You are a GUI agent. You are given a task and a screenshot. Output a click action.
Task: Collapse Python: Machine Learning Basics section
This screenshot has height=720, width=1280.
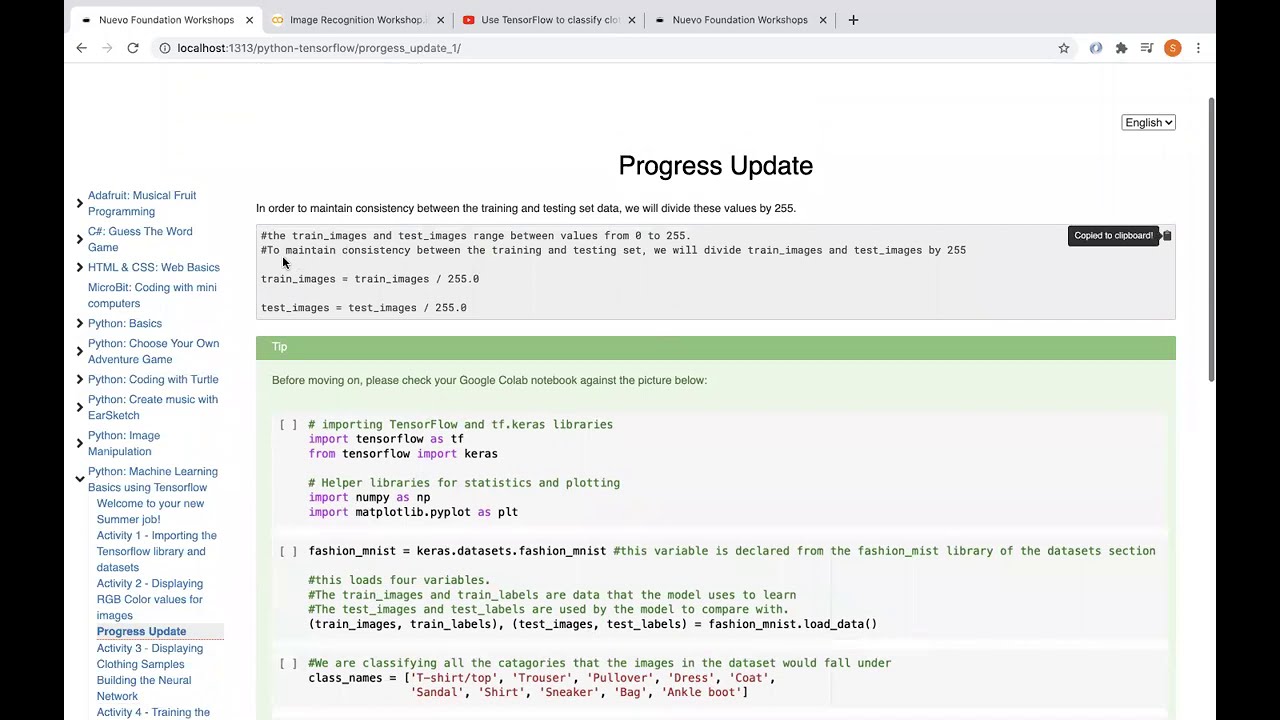[80, 479]
